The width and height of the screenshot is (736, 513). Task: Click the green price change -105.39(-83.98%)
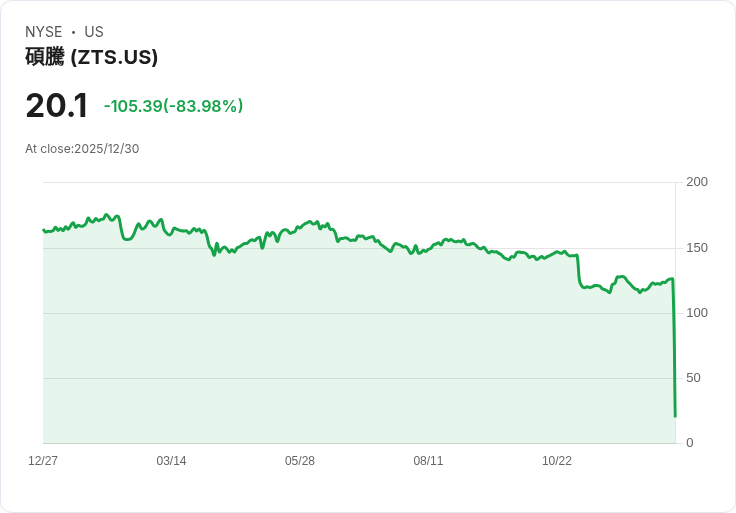[173, 106]
